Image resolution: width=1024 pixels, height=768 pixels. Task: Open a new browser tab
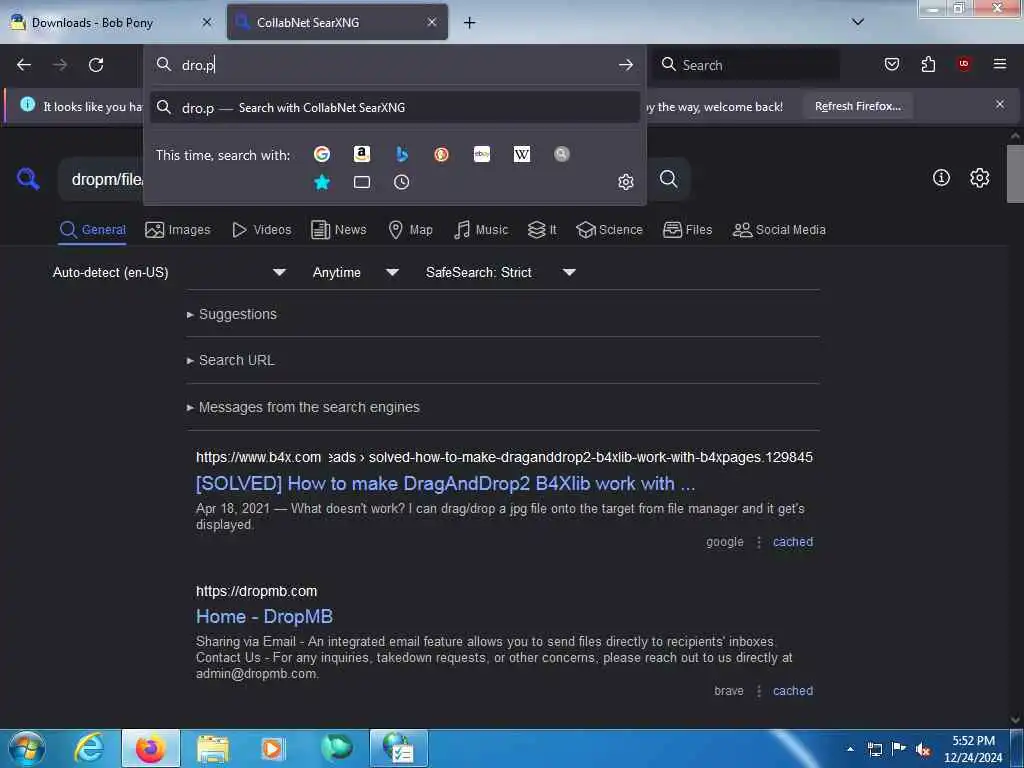click(470, 23)
